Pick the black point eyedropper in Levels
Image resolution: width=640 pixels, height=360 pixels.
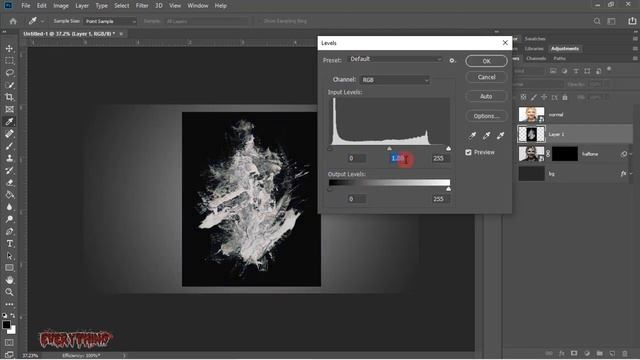pos(472,136)
